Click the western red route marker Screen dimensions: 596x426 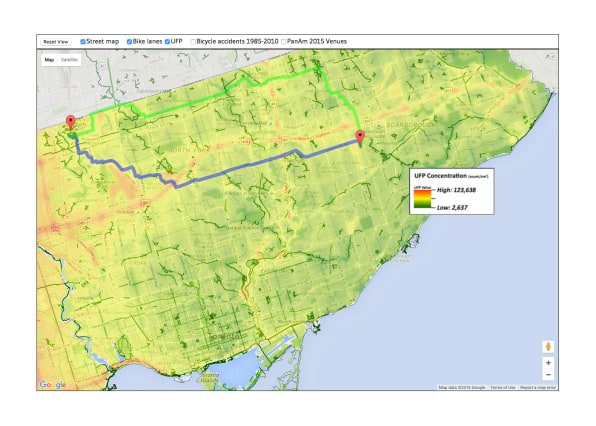(71, 123)
